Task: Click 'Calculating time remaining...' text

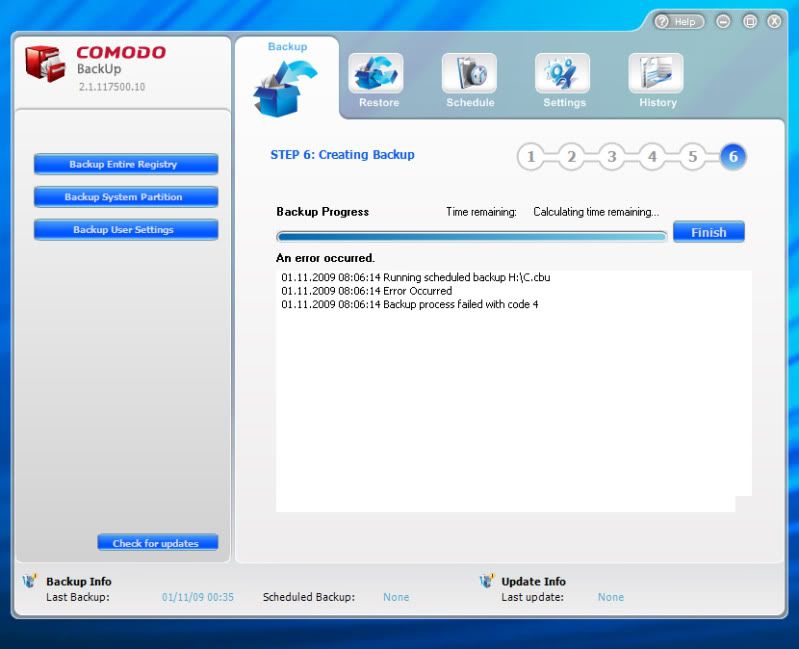Action: point(596,212)
